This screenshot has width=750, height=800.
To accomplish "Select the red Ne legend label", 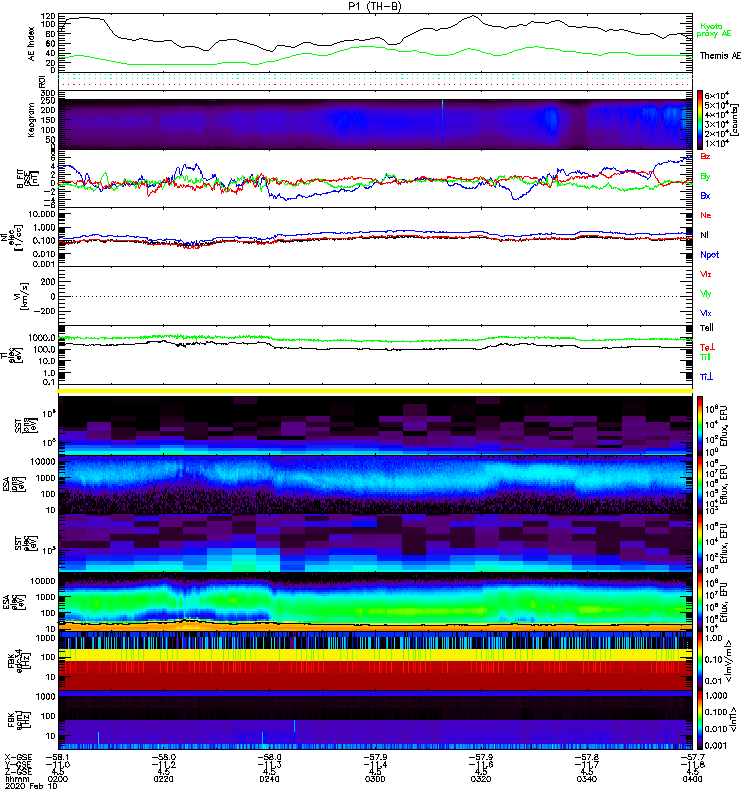I will click(x=705, y=215).
